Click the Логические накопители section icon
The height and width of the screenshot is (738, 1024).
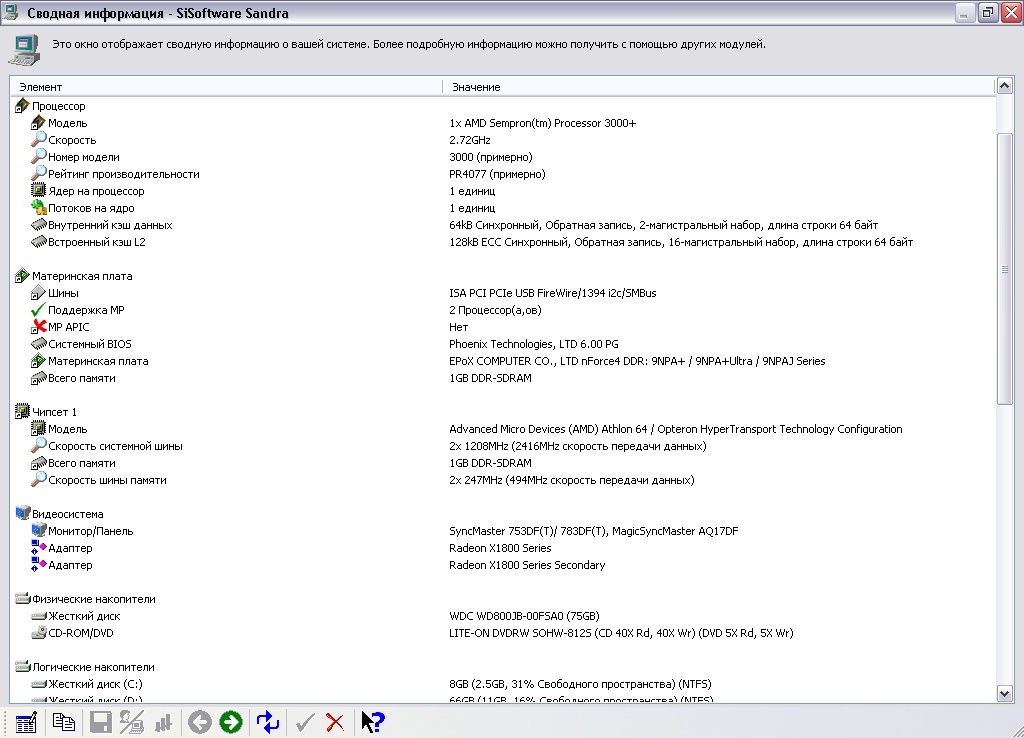pos(22,666)
